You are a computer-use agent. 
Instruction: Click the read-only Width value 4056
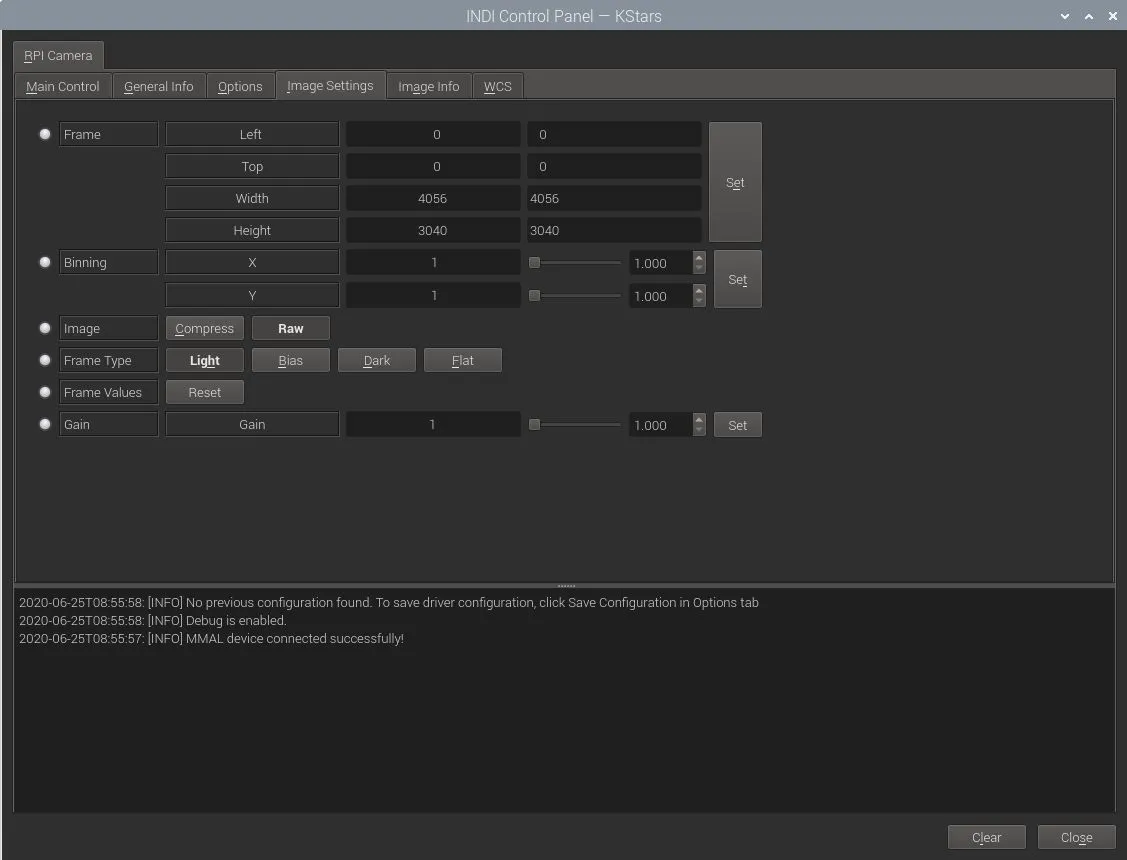pyautogui.click(x=433, y=198)
